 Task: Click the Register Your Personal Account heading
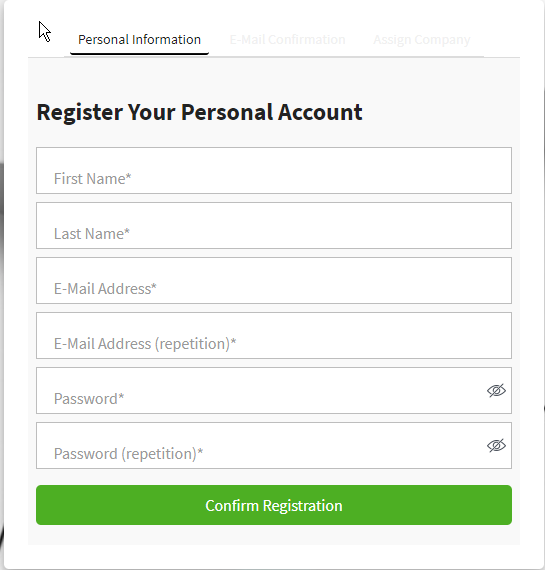(199, 112)
